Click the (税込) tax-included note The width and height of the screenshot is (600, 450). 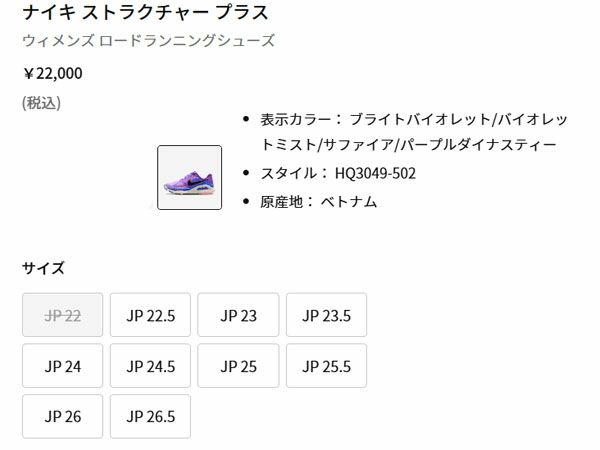(40, 101)
